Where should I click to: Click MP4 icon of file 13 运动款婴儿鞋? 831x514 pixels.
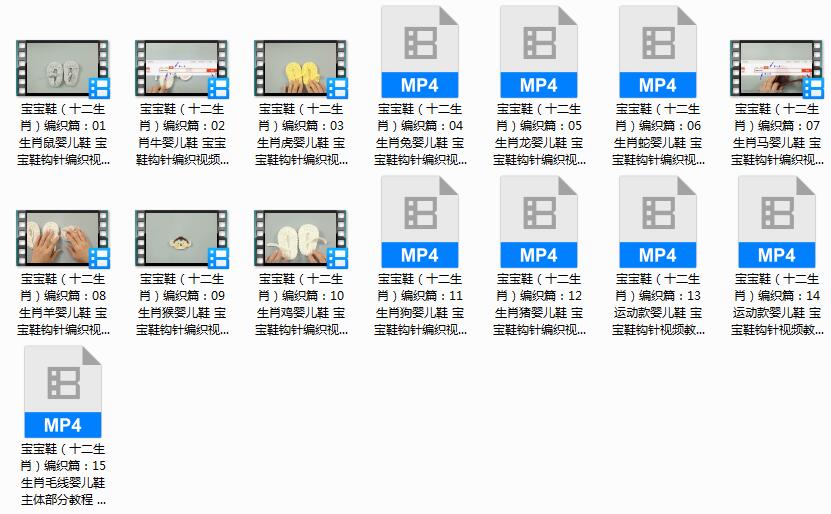tap(657, 222)
